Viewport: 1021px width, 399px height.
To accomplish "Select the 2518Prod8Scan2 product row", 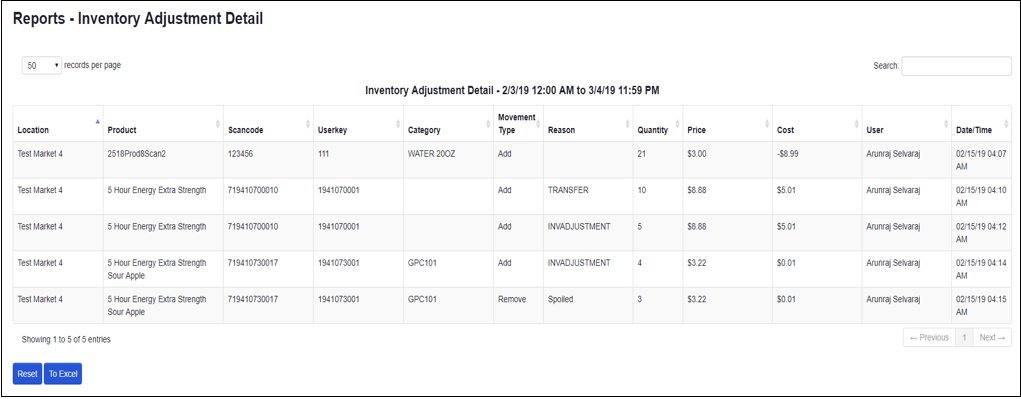I will click(512, 160).
